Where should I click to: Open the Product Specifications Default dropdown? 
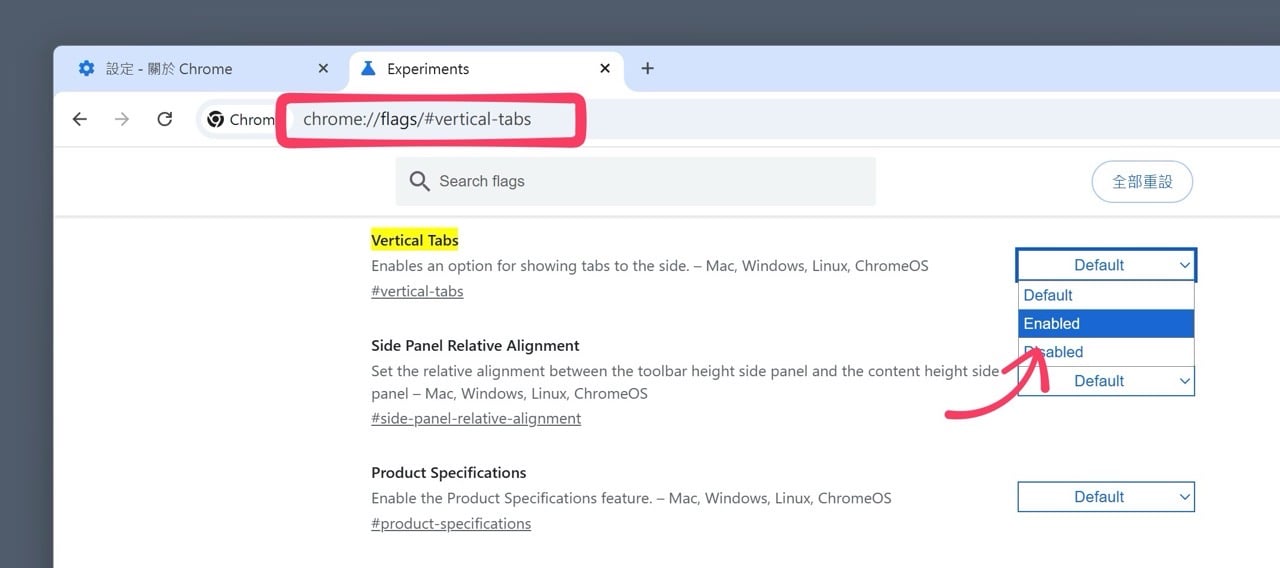point(1106,497)
